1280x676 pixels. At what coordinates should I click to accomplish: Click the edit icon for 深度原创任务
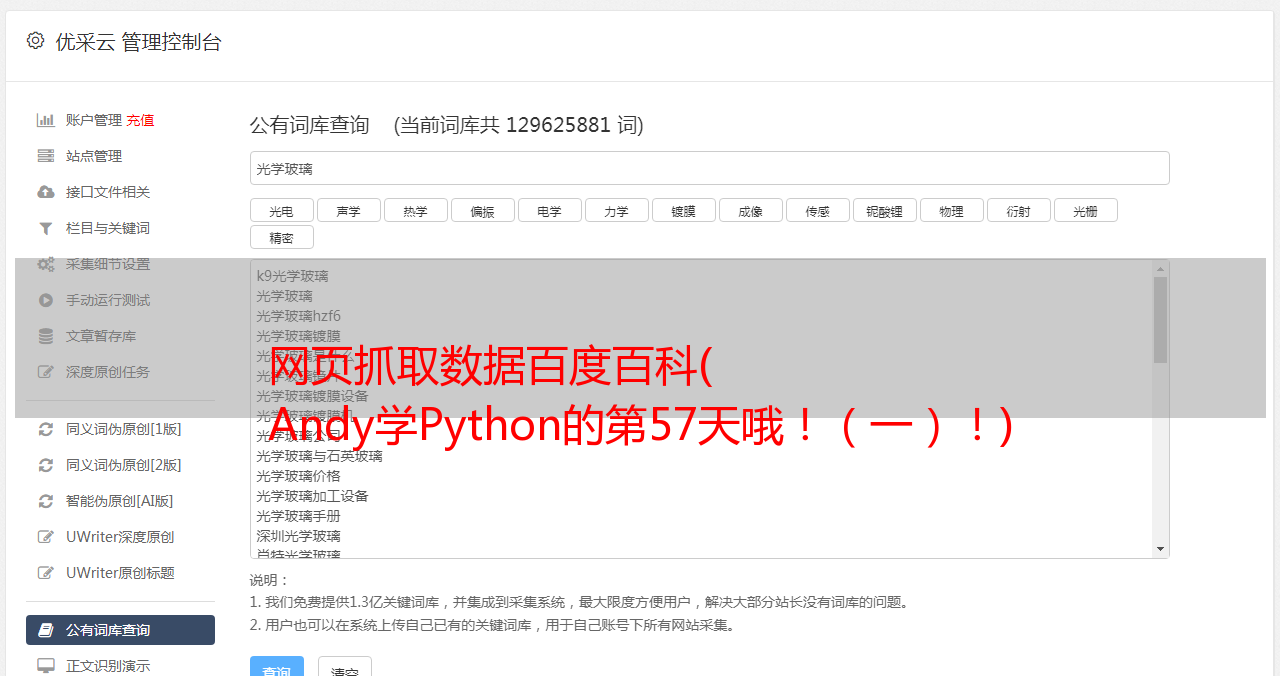[x=46, y=372]
